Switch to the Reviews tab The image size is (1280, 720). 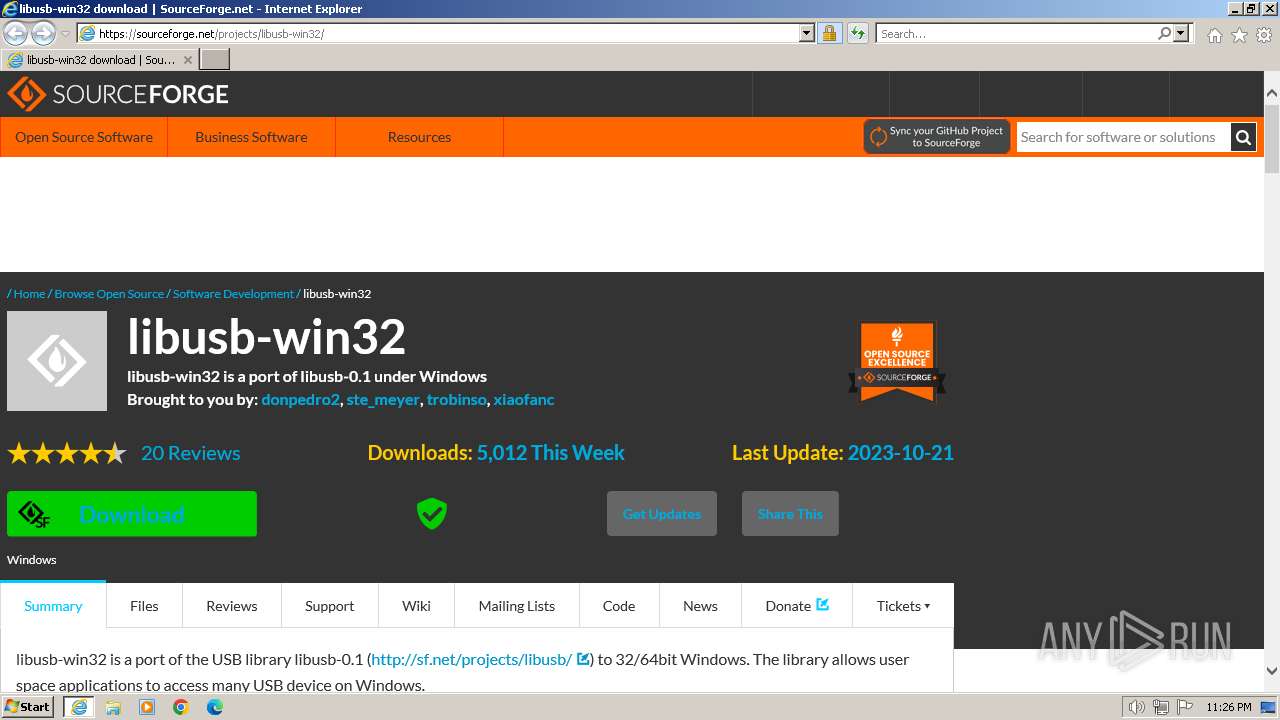click(x=232, y=606)
